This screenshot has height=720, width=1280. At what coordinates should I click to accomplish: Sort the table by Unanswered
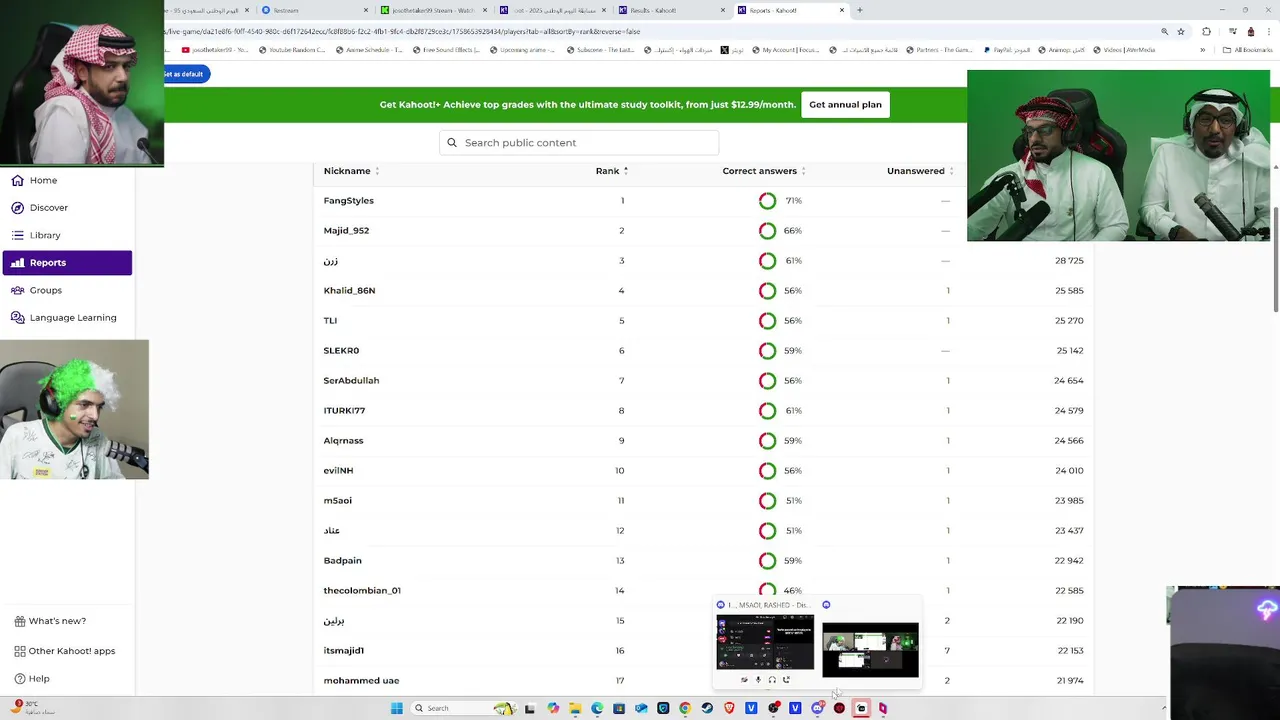coord(919,171)
